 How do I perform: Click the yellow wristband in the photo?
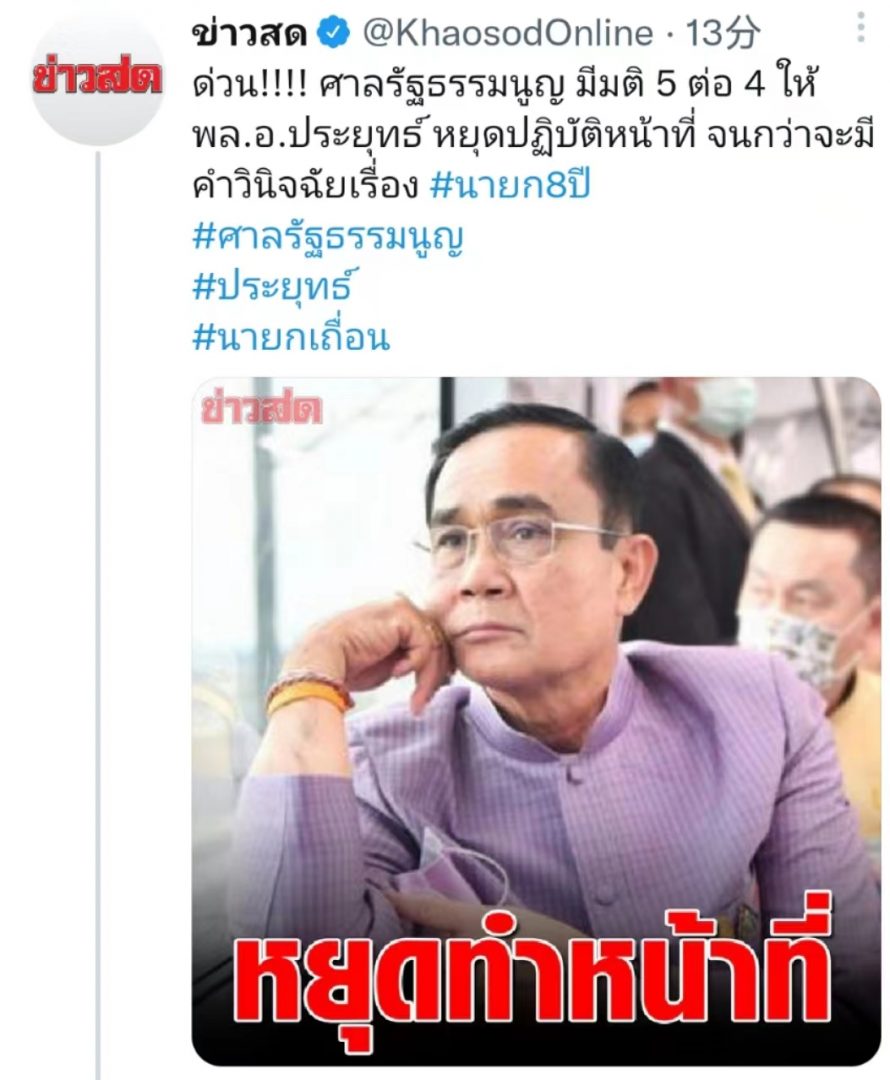pos(307,697)
